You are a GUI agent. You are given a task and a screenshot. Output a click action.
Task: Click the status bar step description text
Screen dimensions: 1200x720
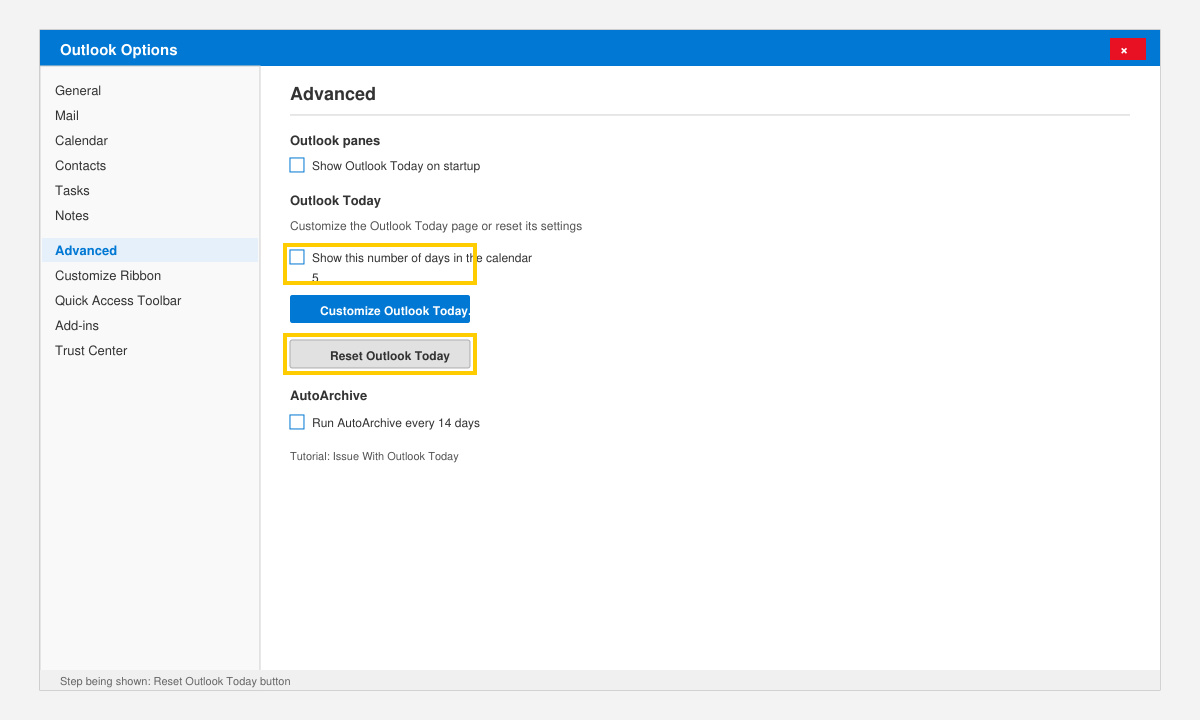(x=175, y=681)
